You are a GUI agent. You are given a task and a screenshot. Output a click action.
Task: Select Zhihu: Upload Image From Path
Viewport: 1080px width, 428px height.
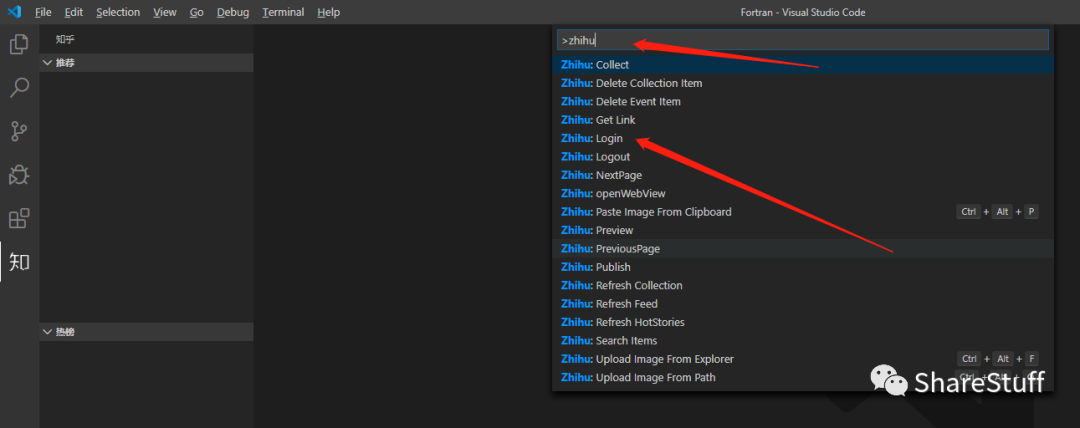click(803, 378)
